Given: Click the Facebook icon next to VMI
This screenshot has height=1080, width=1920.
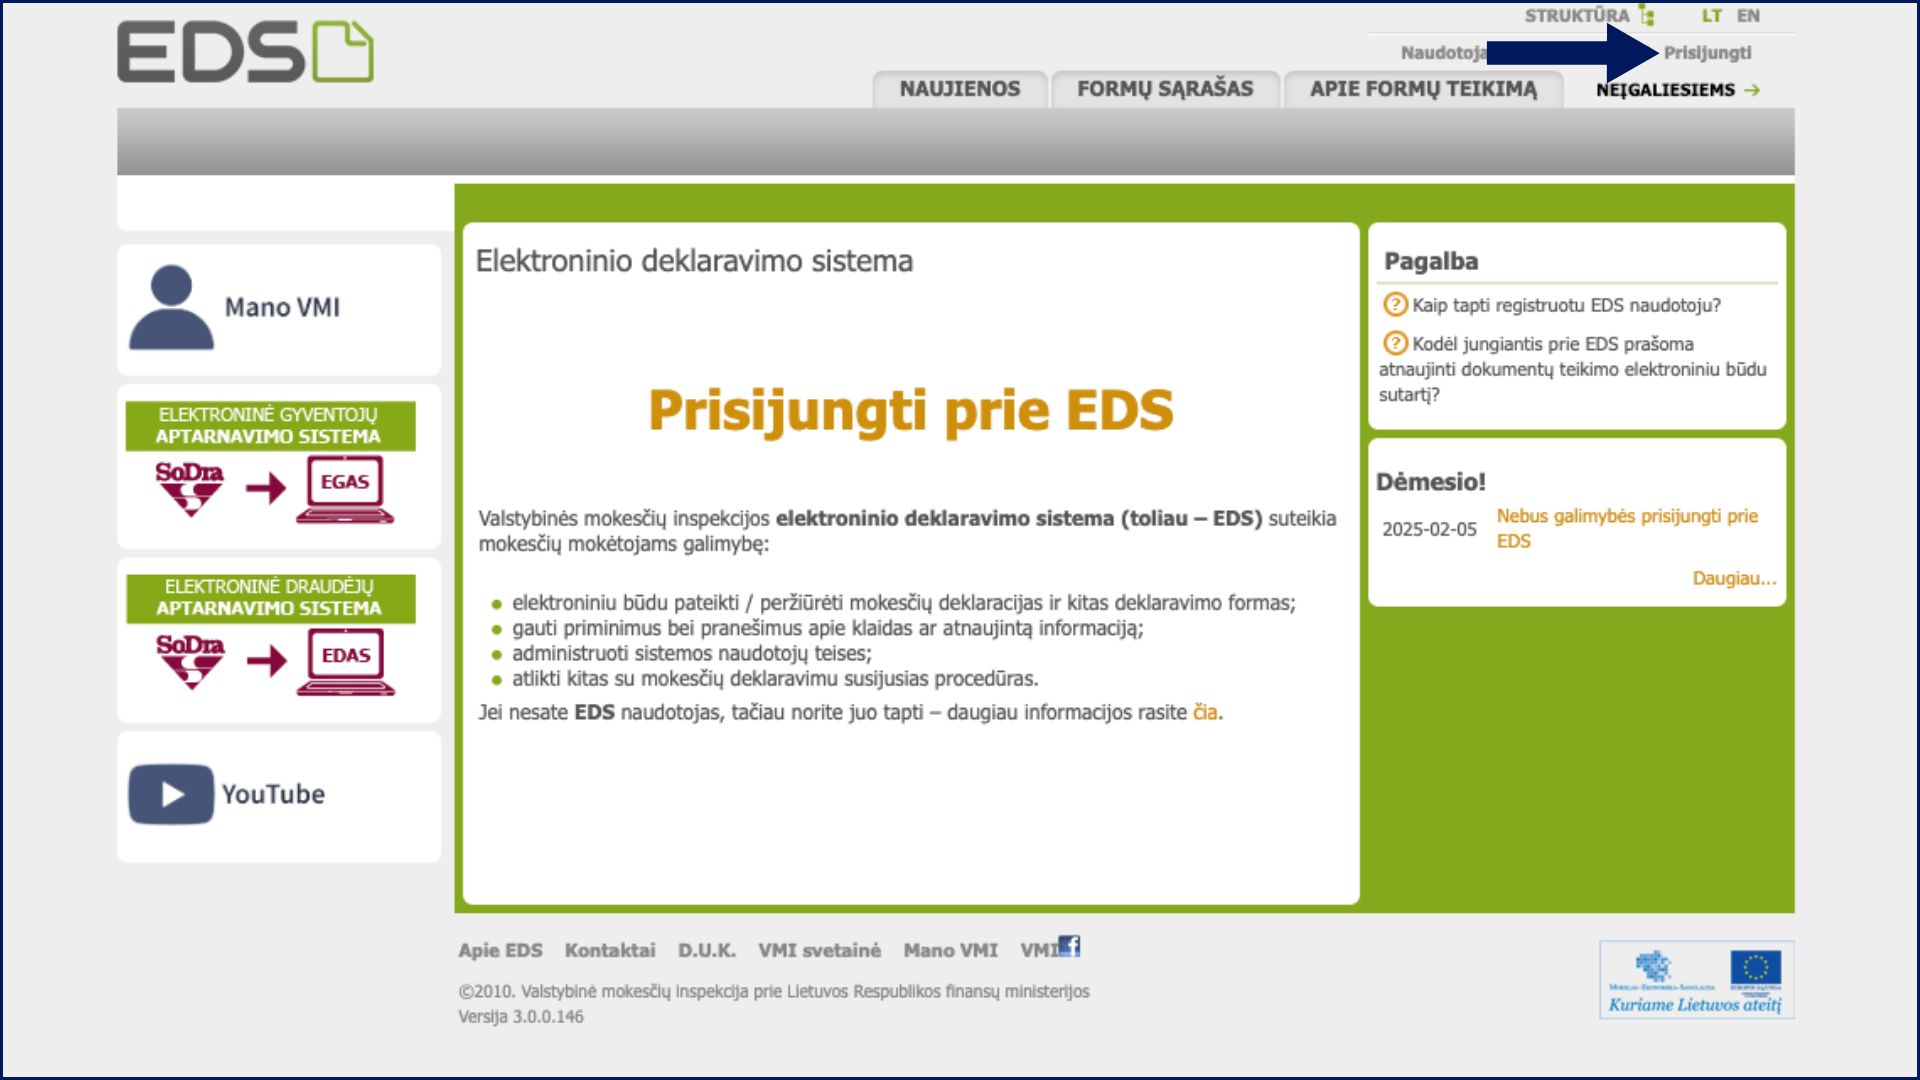Looking at the screenshot, I should [x=1069, y=946].
